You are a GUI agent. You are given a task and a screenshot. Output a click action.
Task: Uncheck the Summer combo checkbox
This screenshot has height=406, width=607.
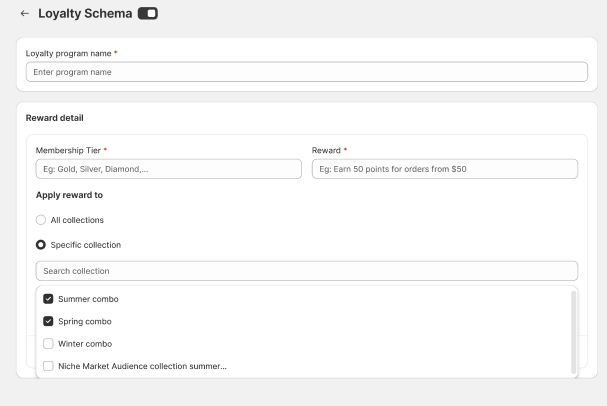pos(48,299)
